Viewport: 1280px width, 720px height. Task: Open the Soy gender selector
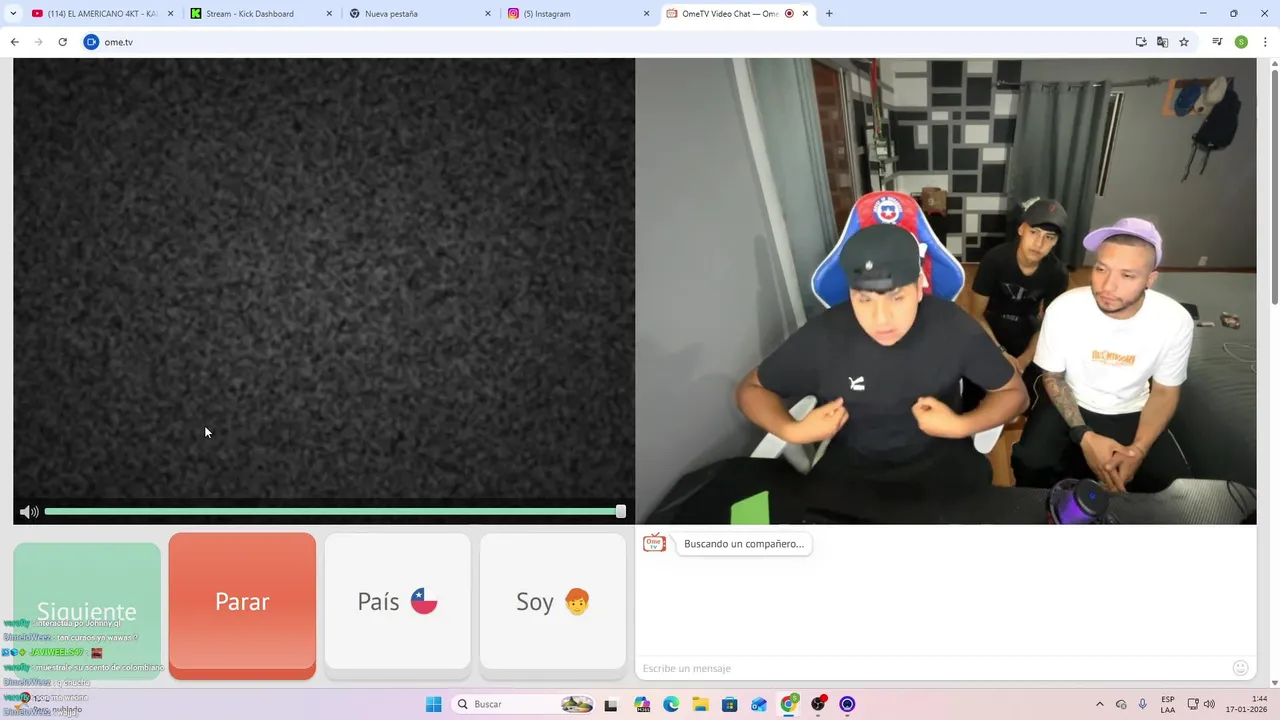pos(553,601)
